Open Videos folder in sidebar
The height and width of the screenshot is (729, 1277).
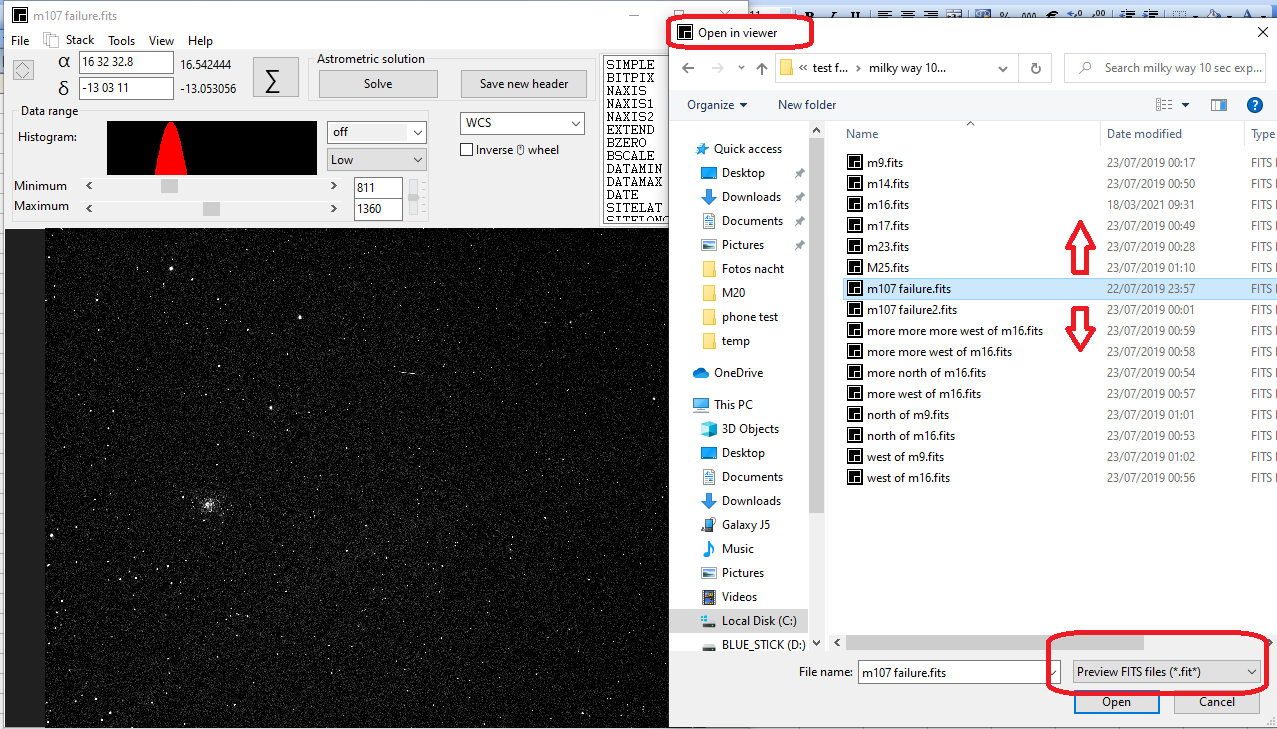(x=739, y=596)
